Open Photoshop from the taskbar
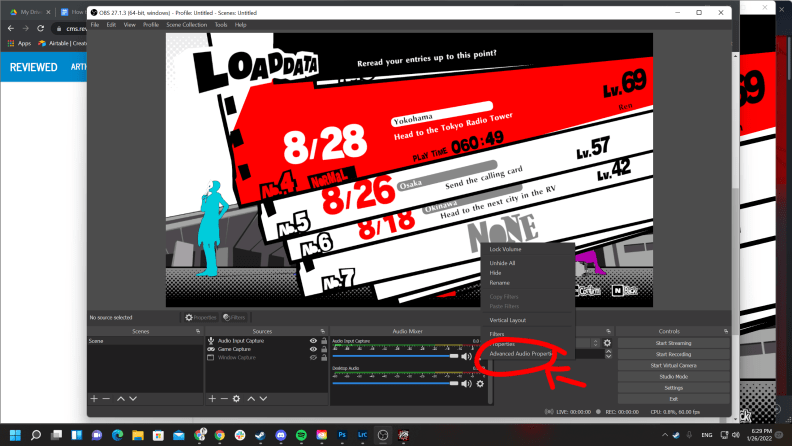Viewport: 792px width, 446px height. (x=342, y=435)
